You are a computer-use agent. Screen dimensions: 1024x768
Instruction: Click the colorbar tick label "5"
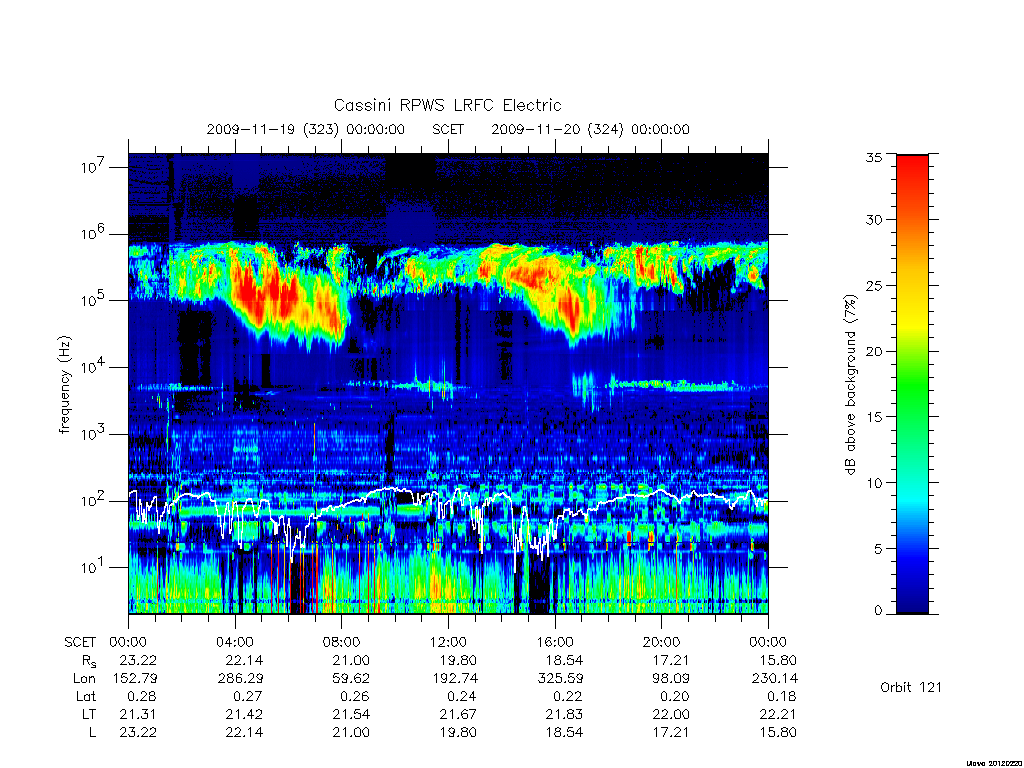click(877, 549)
